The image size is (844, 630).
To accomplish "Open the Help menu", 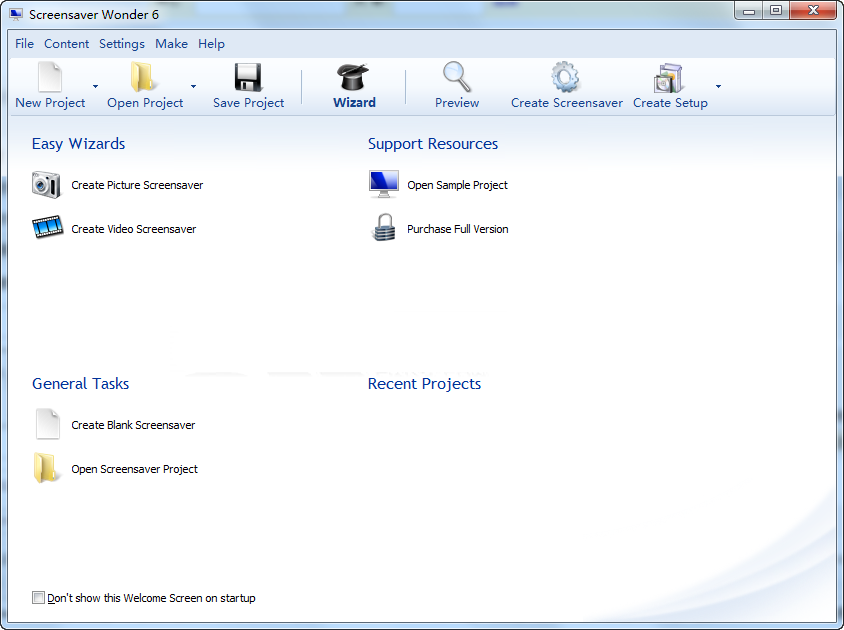I will click(x=211, y=44).
